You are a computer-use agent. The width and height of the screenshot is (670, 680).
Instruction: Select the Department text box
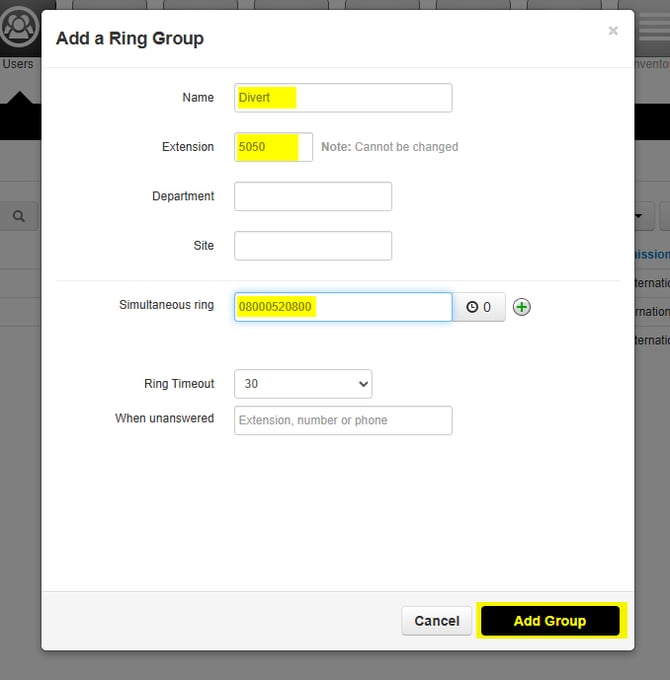point(313,197)
